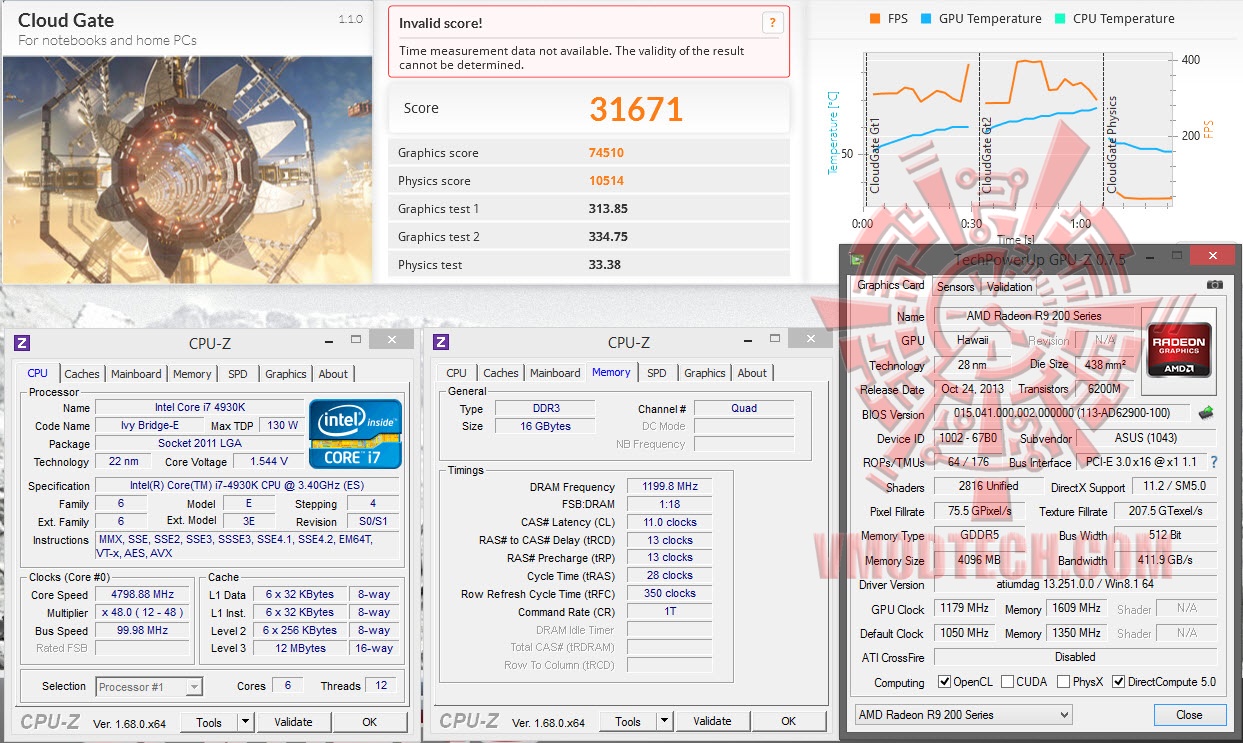Click the Physics score value 10514
The image size is (1243, 743).
pyautogui.click(x=606, y=181)
